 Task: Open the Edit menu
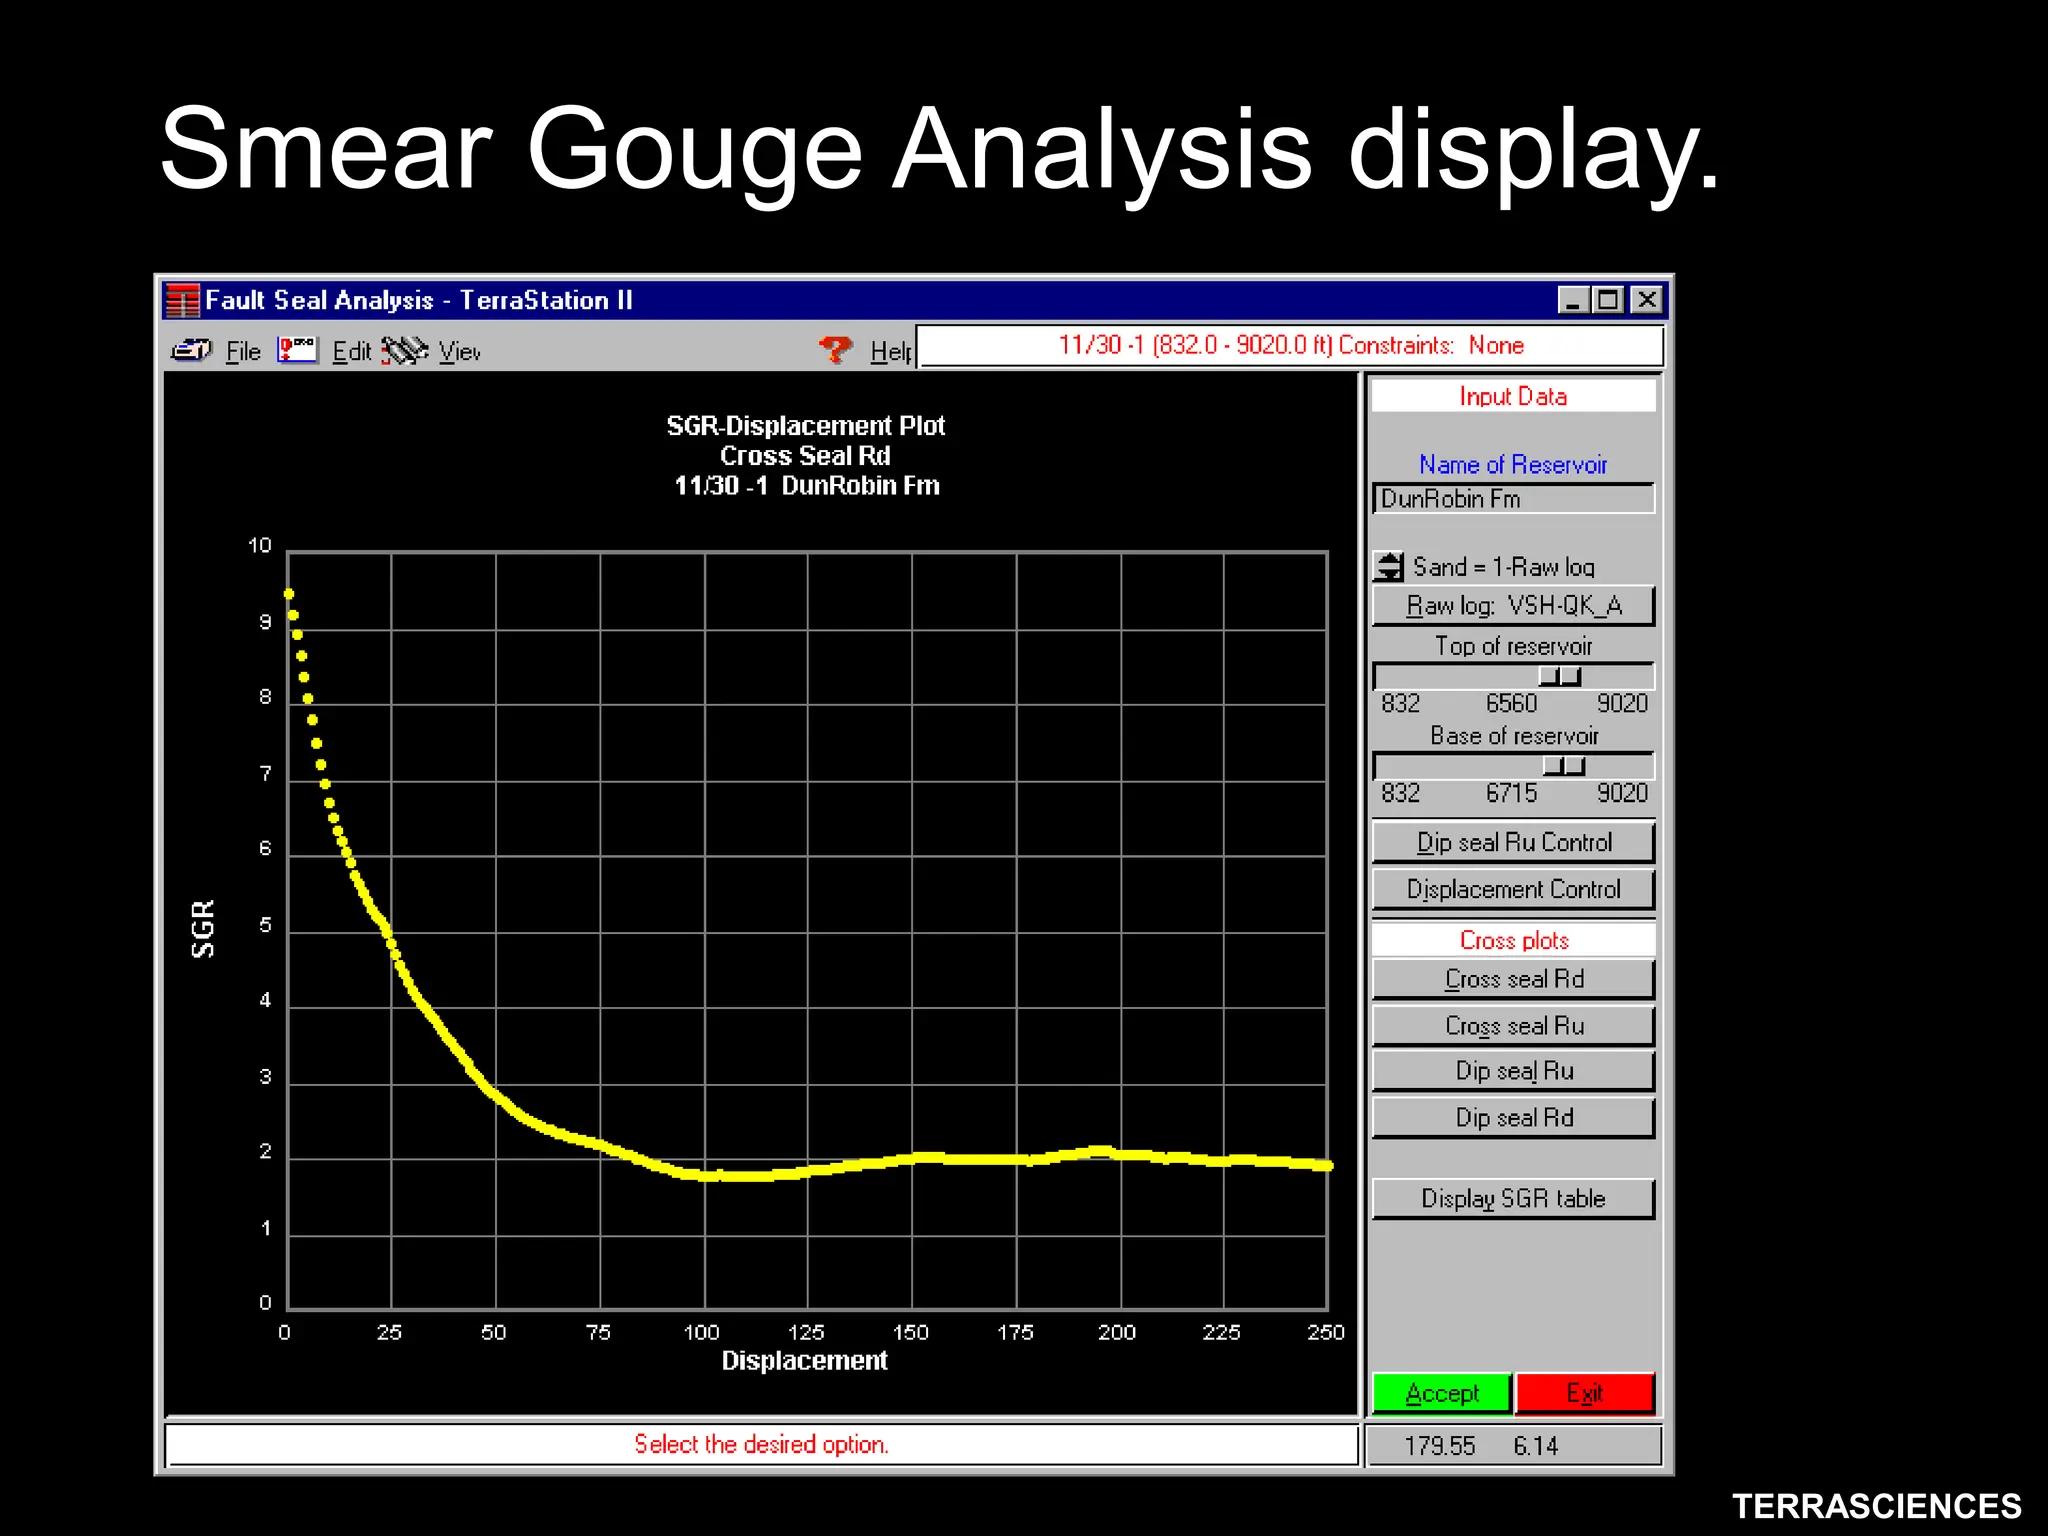coord(351,352)
